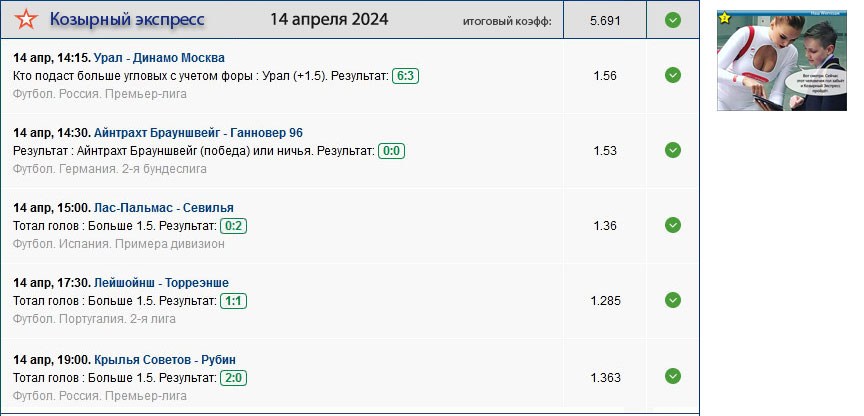
Task: Click yellow star on the advertisement image
Action: (725, 18)
